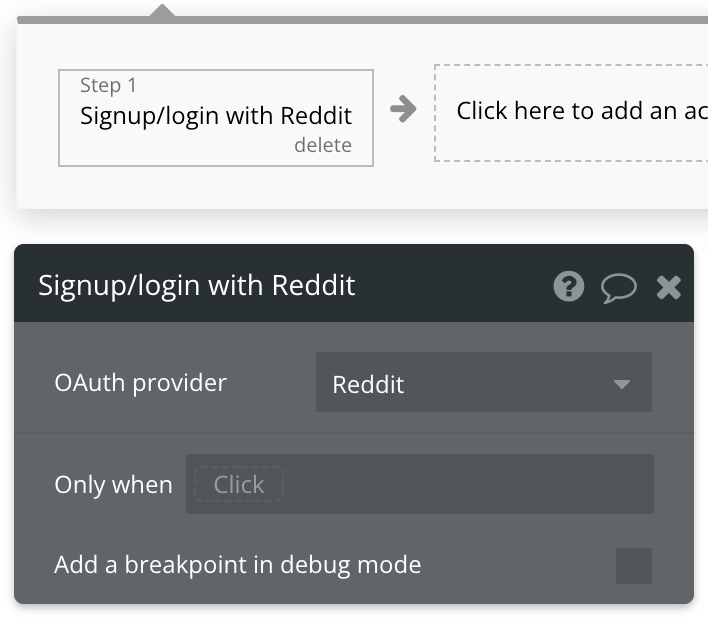Open help for Signup/login with Reddit action
708x624 pixels.
pos(568,286)
